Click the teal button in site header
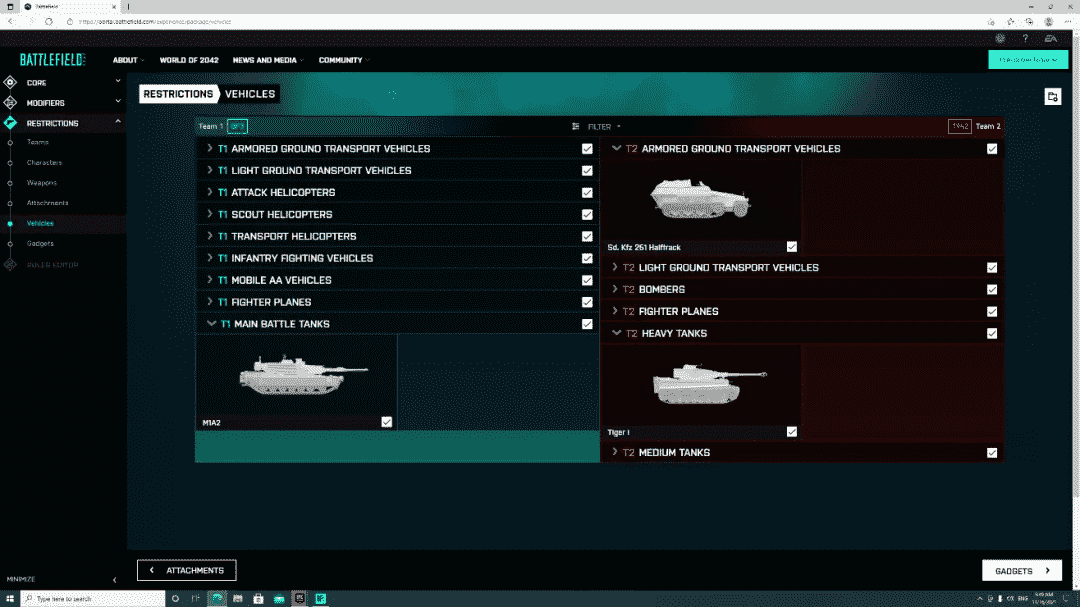 coord(1028,60)
